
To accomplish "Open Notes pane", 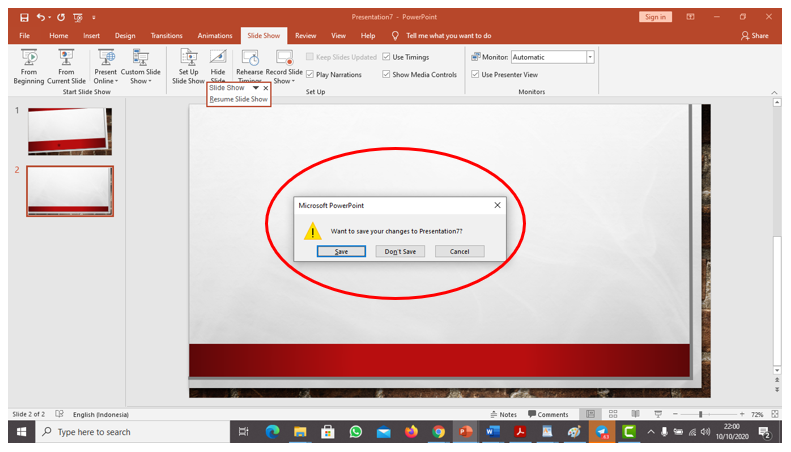I will (503, 415).
